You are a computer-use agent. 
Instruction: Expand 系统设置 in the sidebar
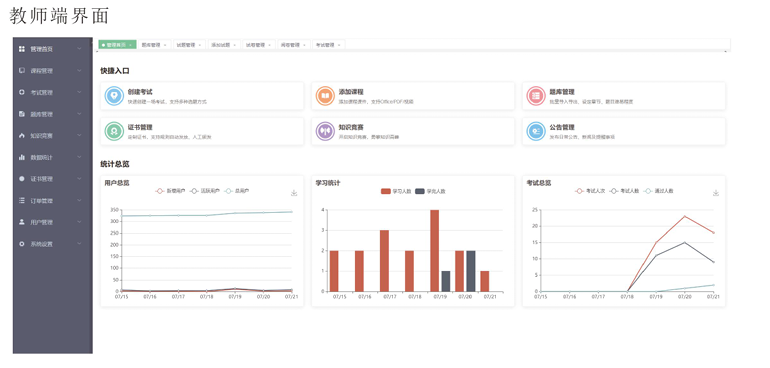50,244
